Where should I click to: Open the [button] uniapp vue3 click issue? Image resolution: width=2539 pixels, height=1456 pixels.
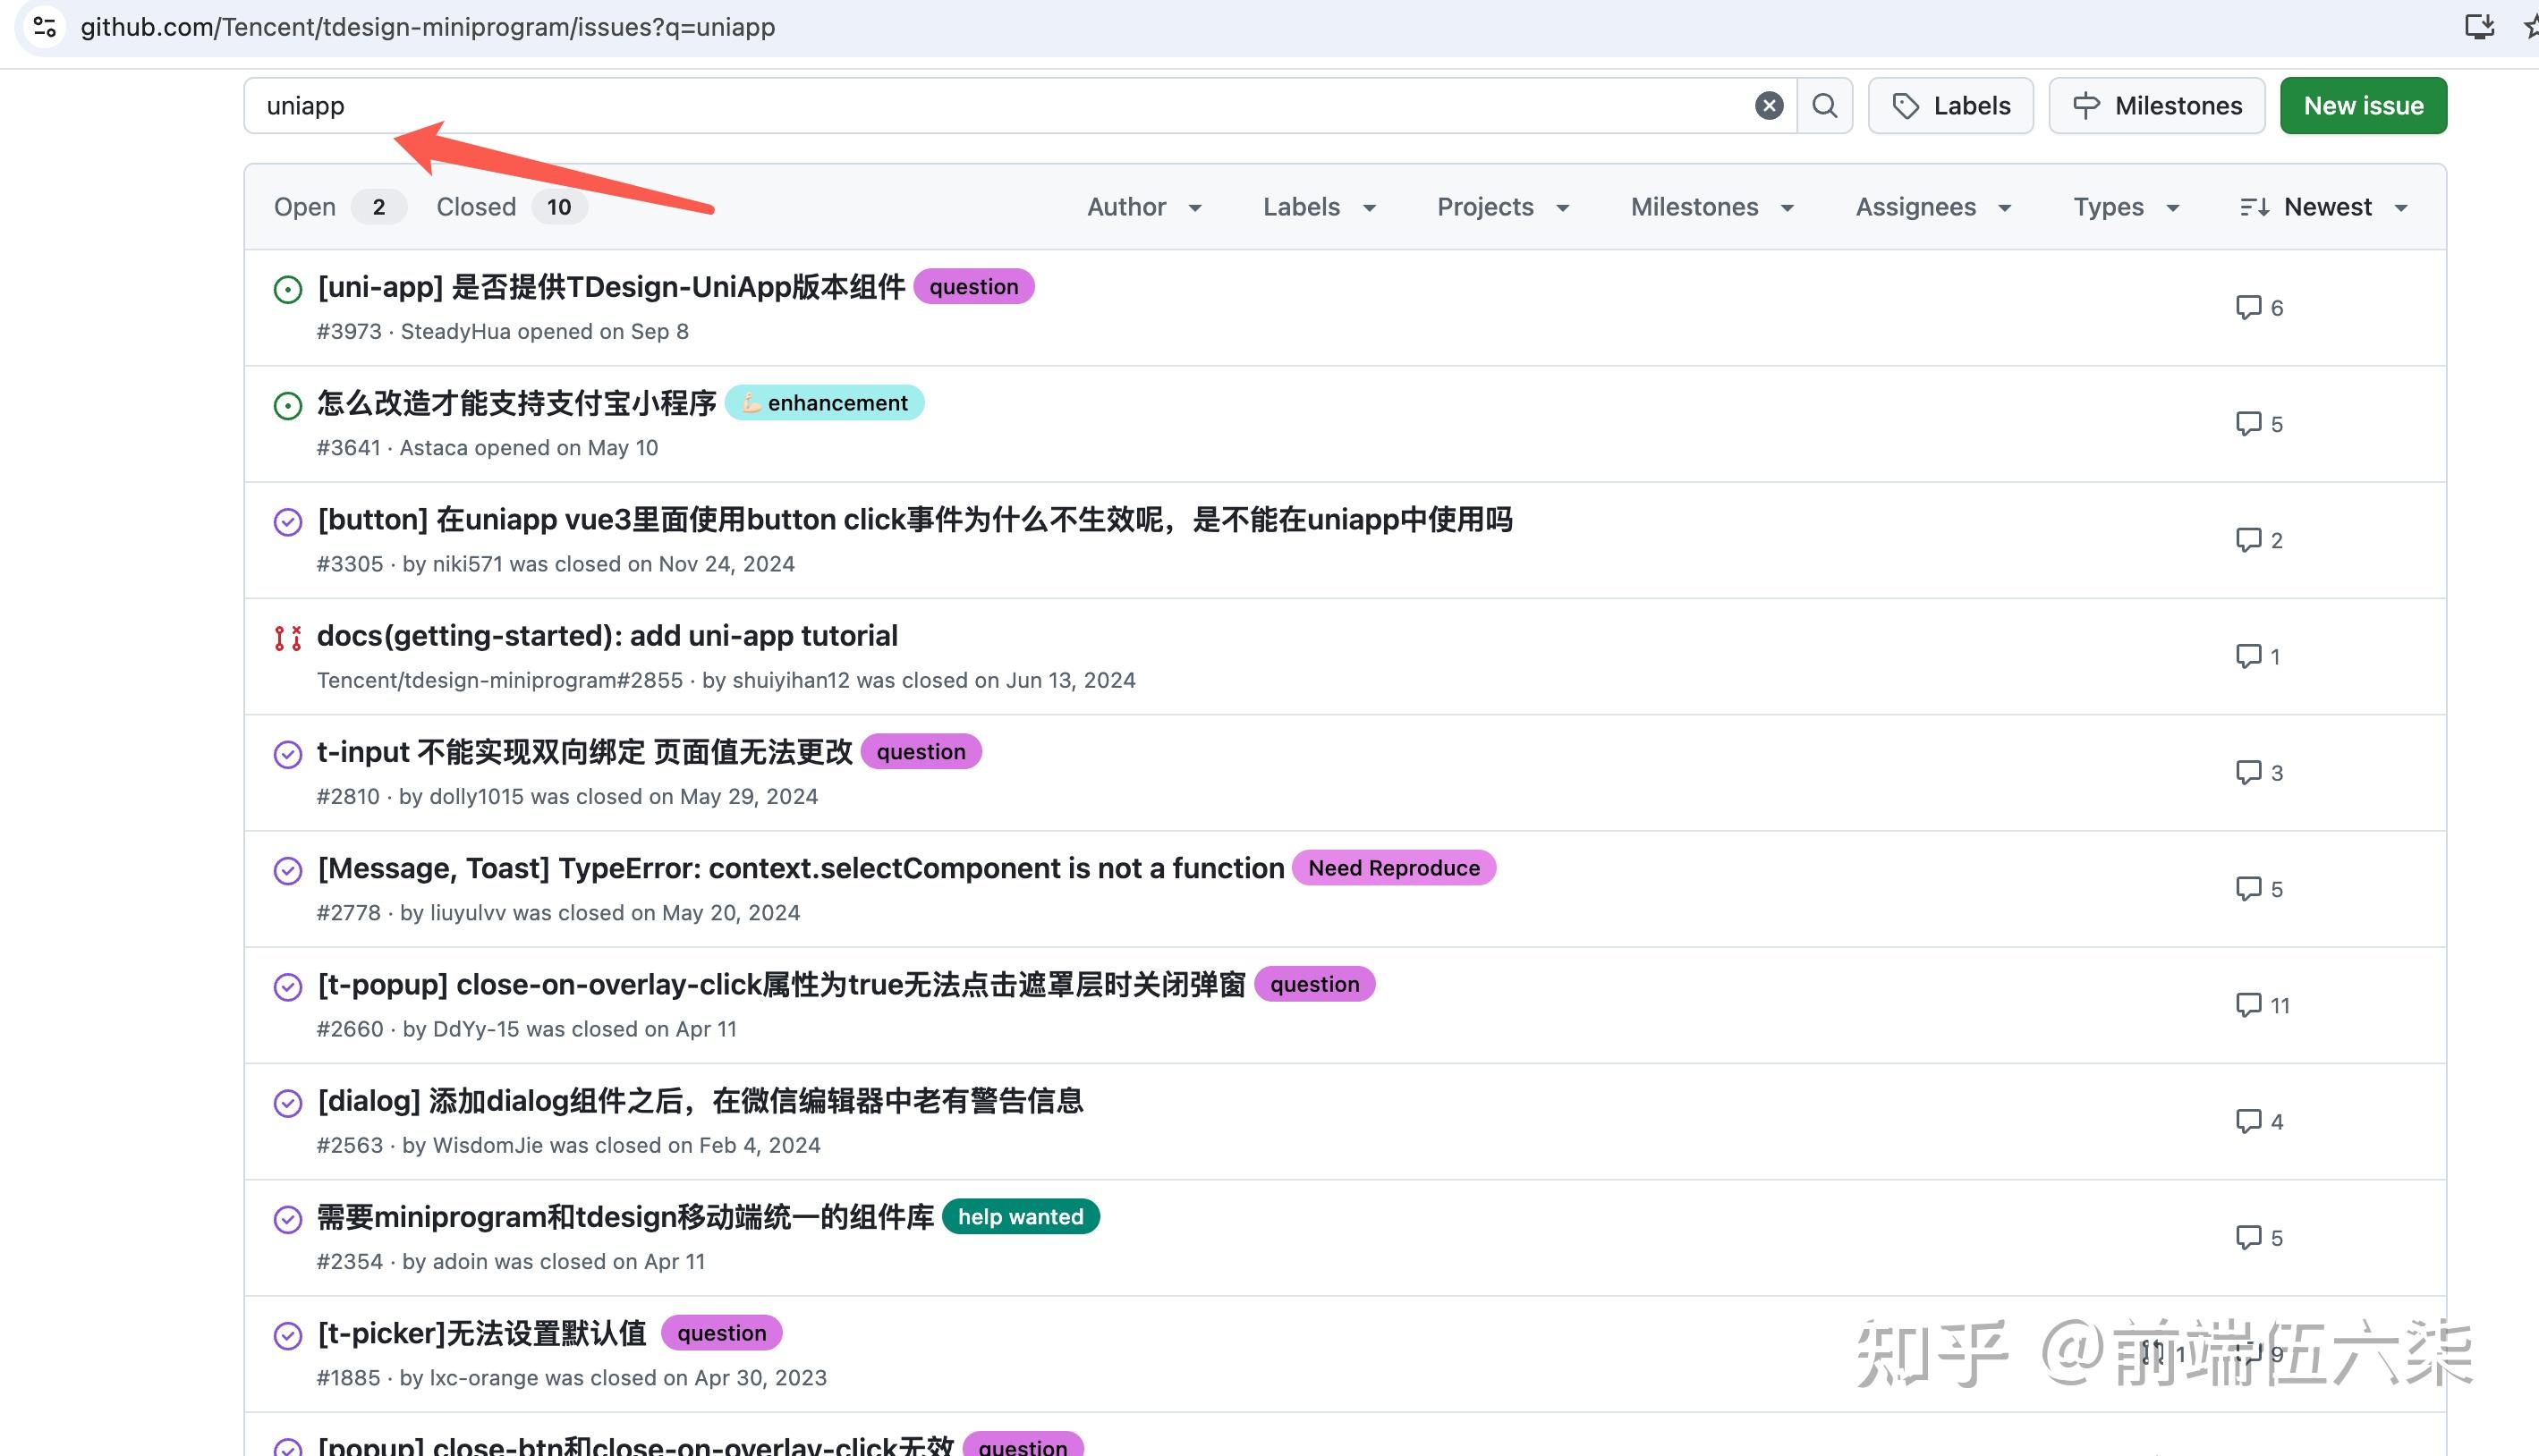(x=915, y=520)
